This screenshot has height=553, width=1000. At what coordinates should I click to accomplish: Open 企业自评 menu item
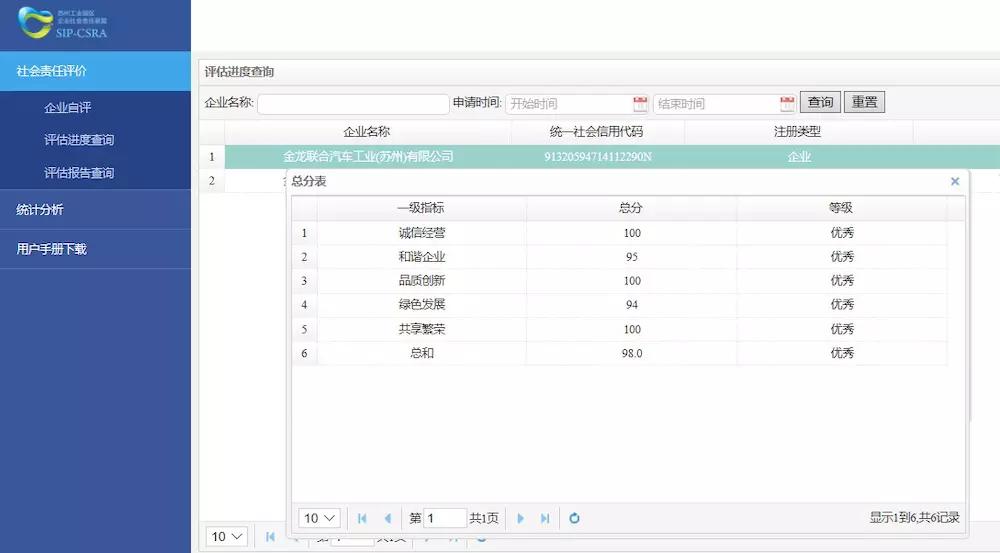tap(68, 107)
